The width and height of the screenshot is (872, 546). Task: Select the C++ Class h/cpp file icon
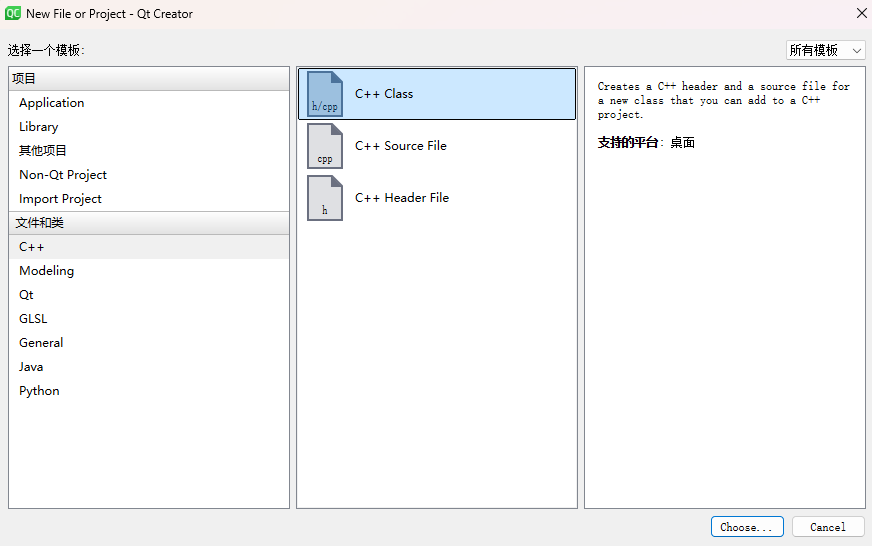[x=325, y=94]
